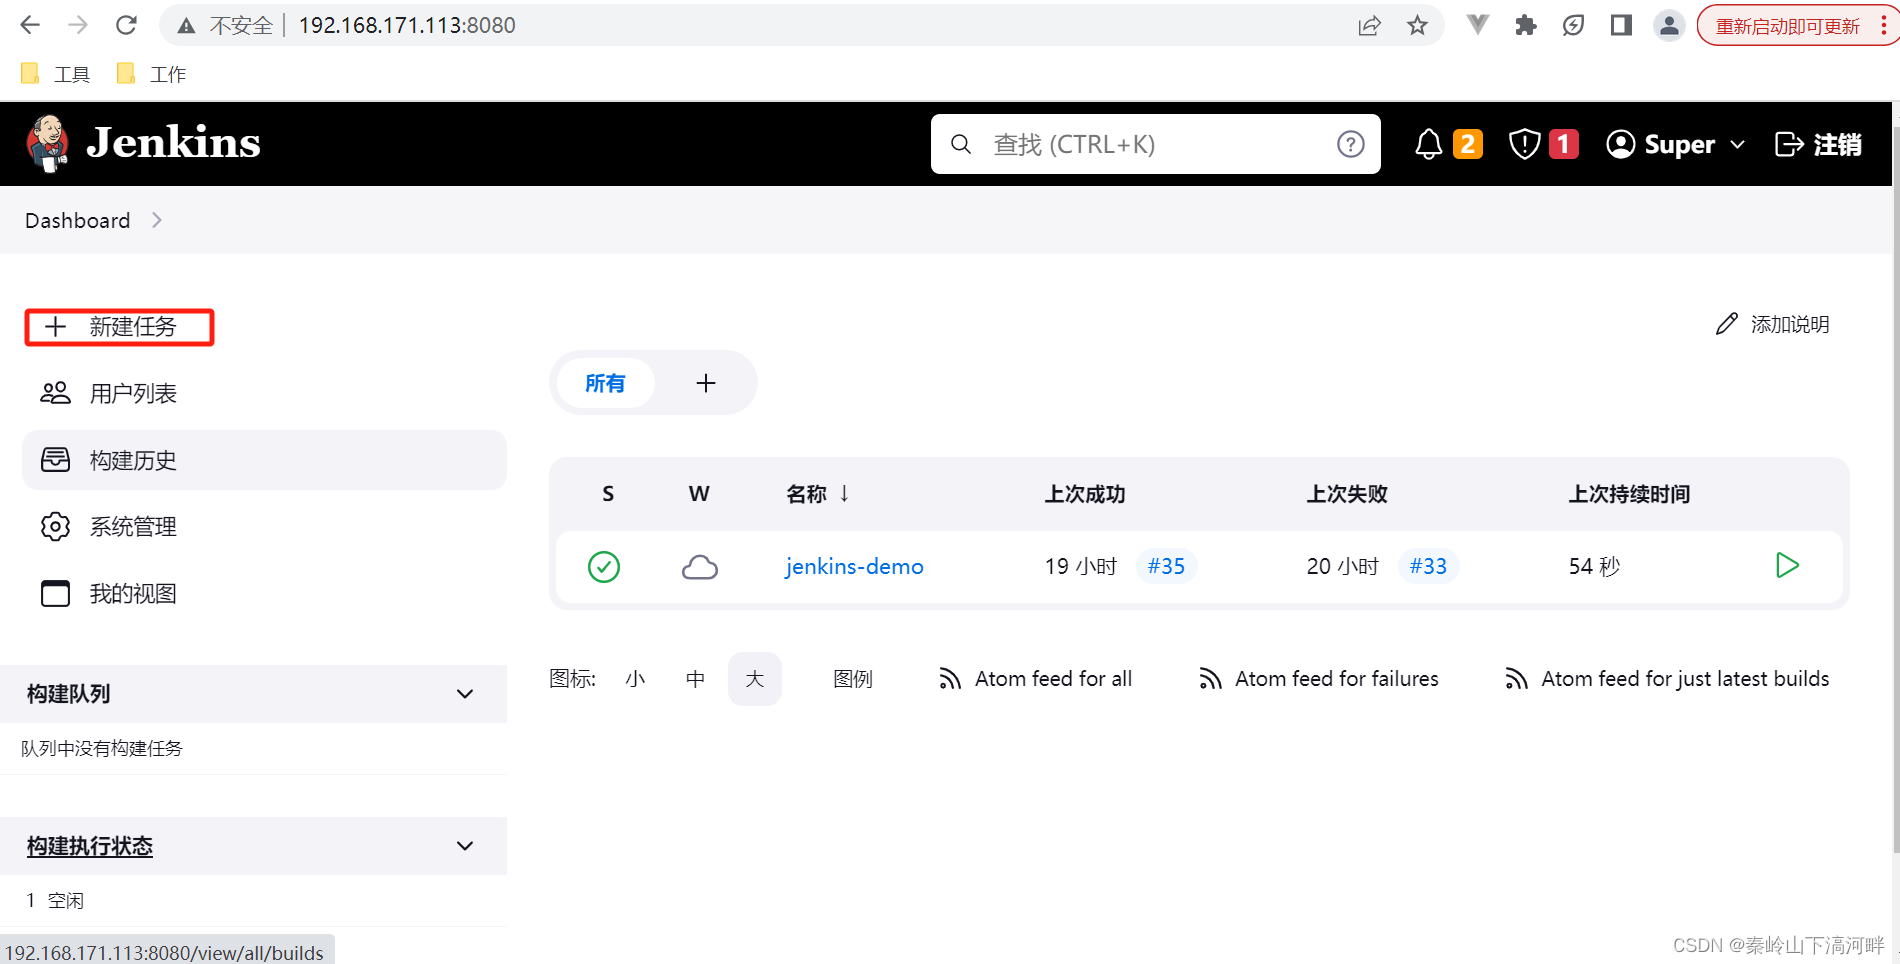Open the Super user profile
This screenshot has width=1900, height=964.
point(1661,144)
